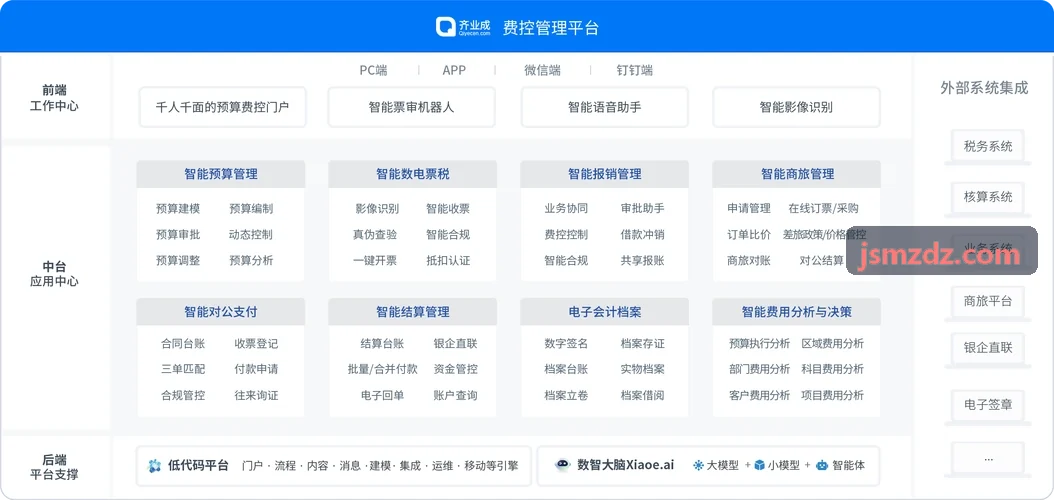
Task: Click the 业务协同 item
Action: (566, 208)
